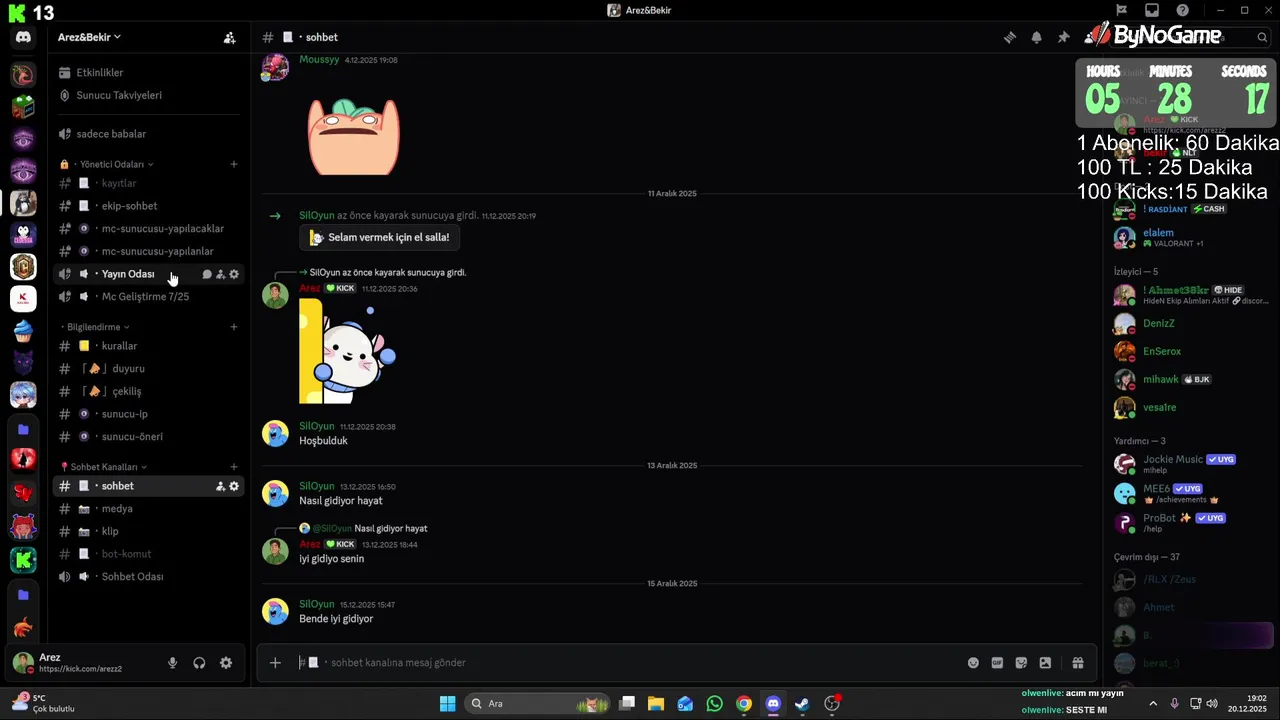Open mc-sunucusu-yapılacaklar channel

(x=149, y=229)
